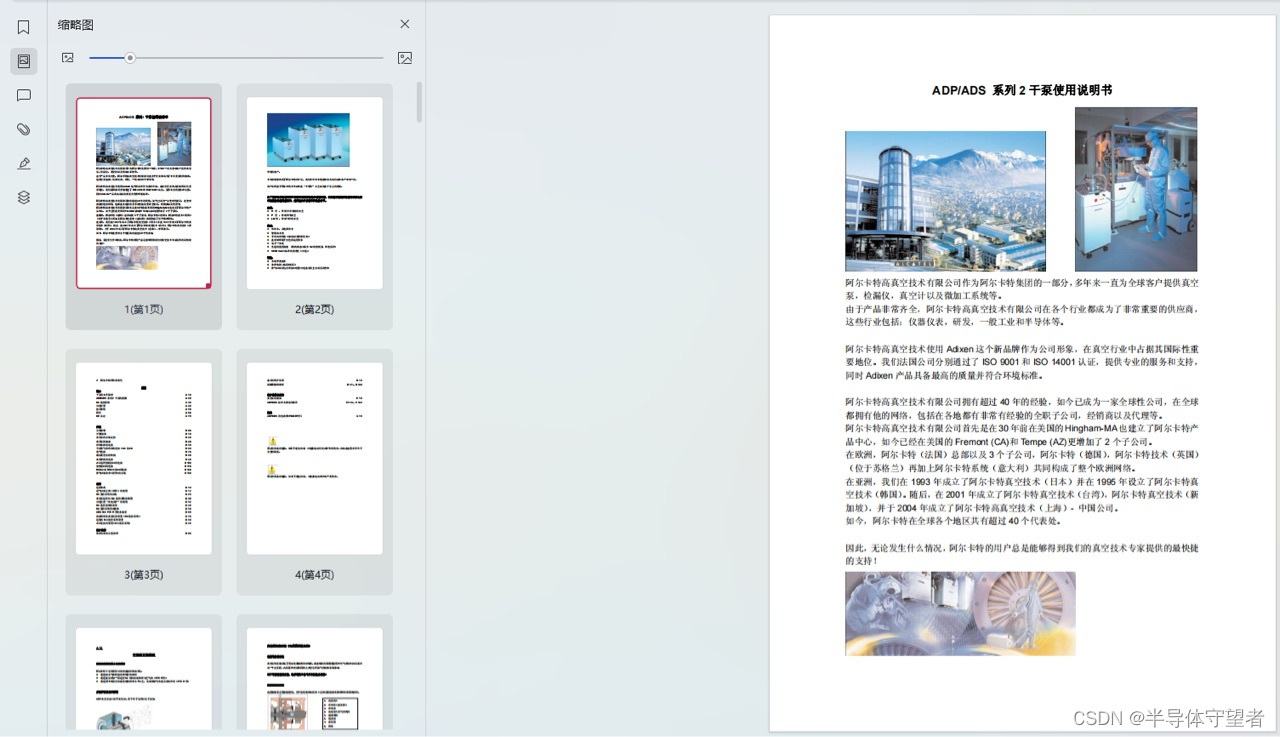Click the turbine image at page bottom

(x=960, y=613)
